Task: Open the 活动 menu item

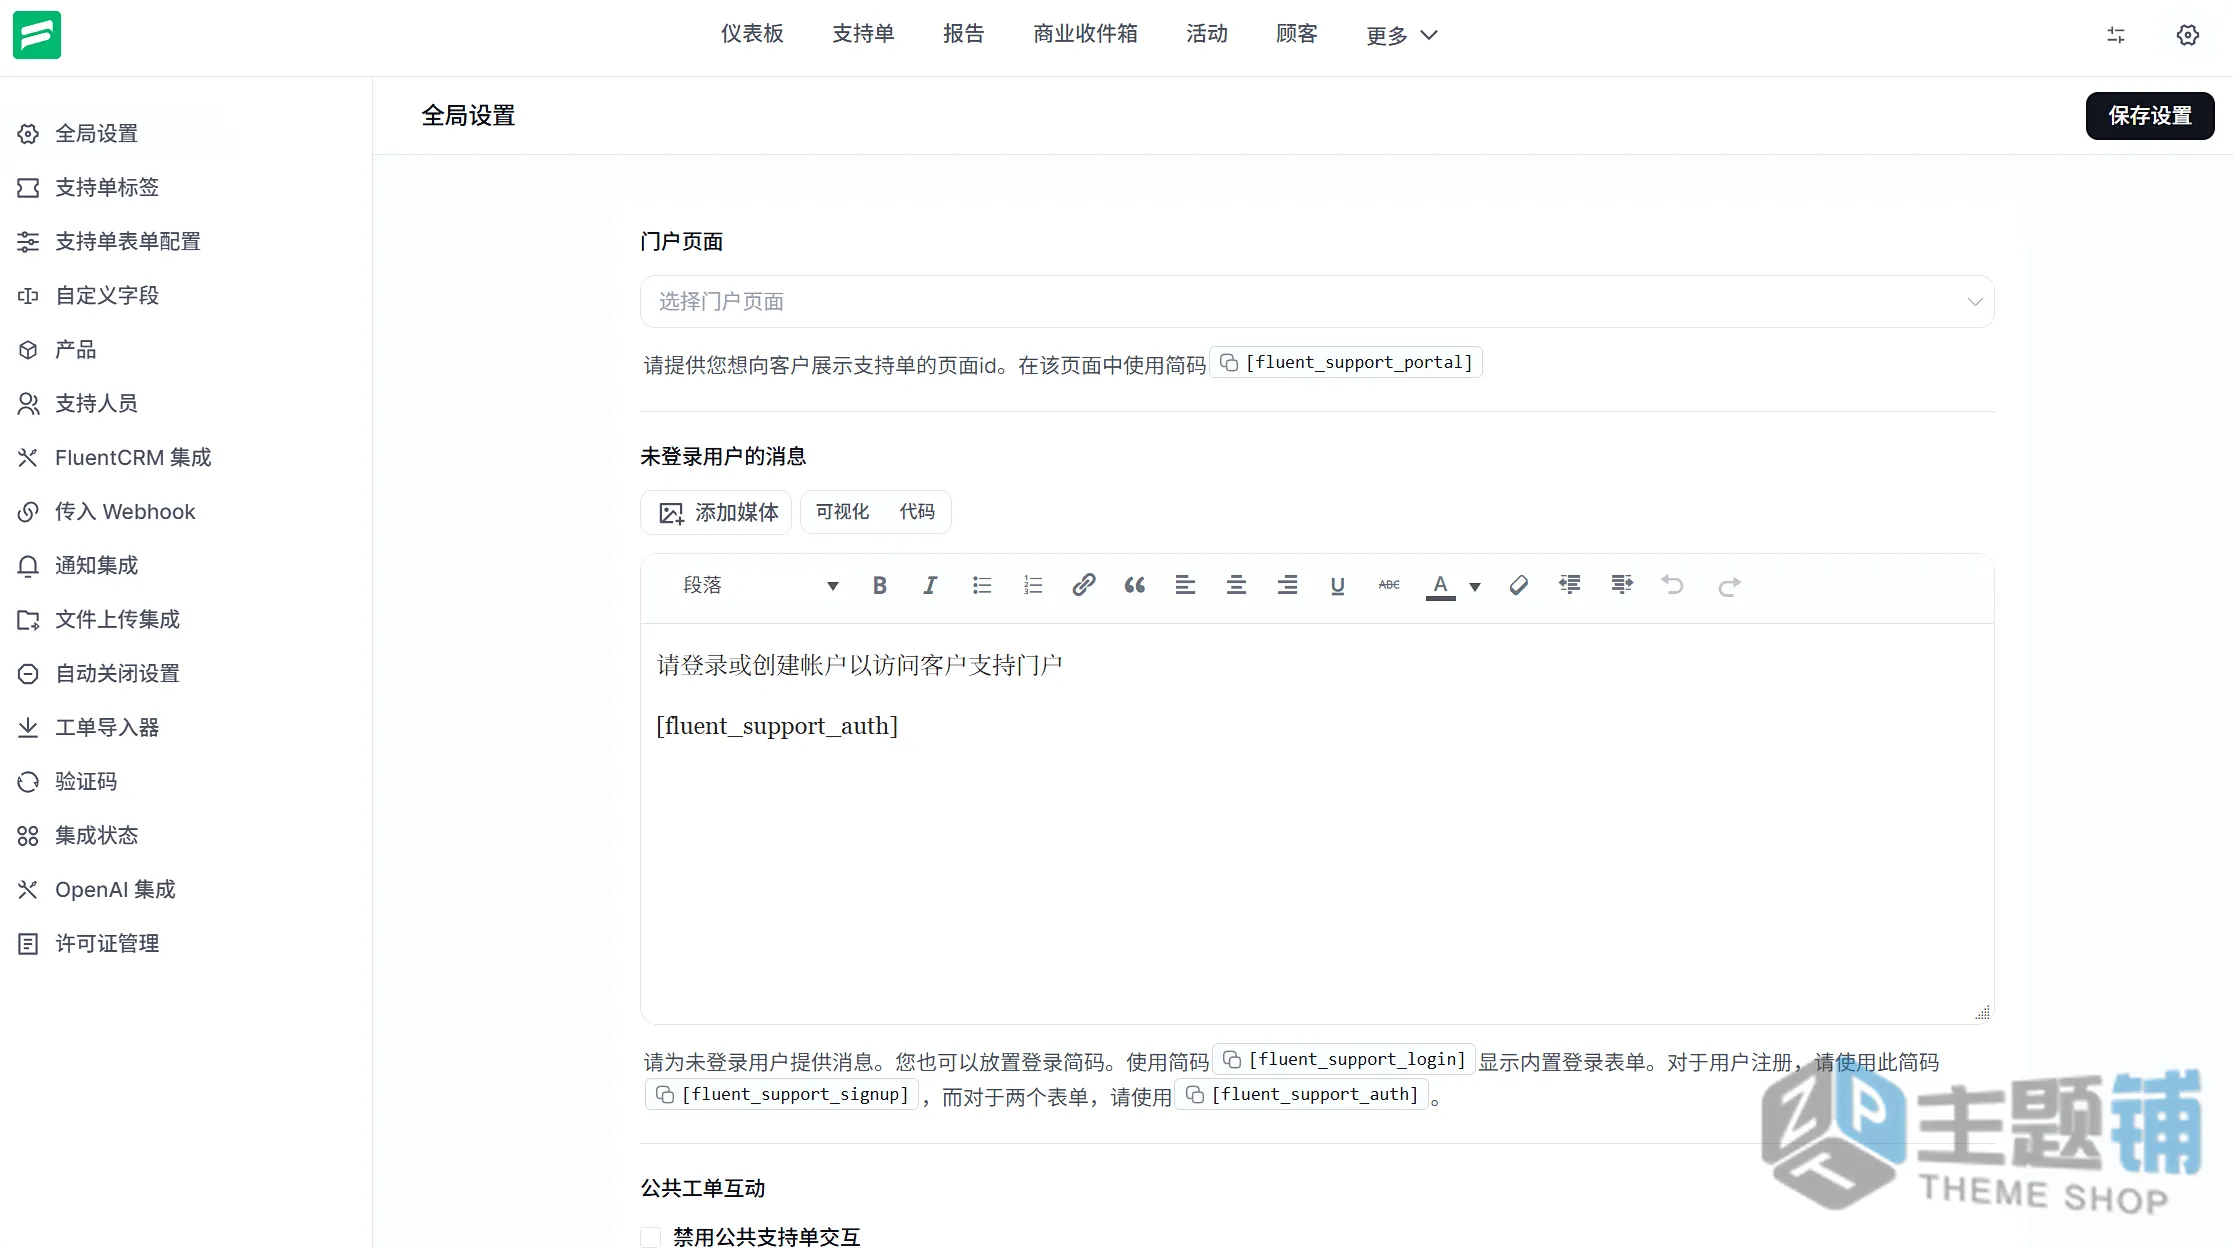Action: click(1207, 34)
